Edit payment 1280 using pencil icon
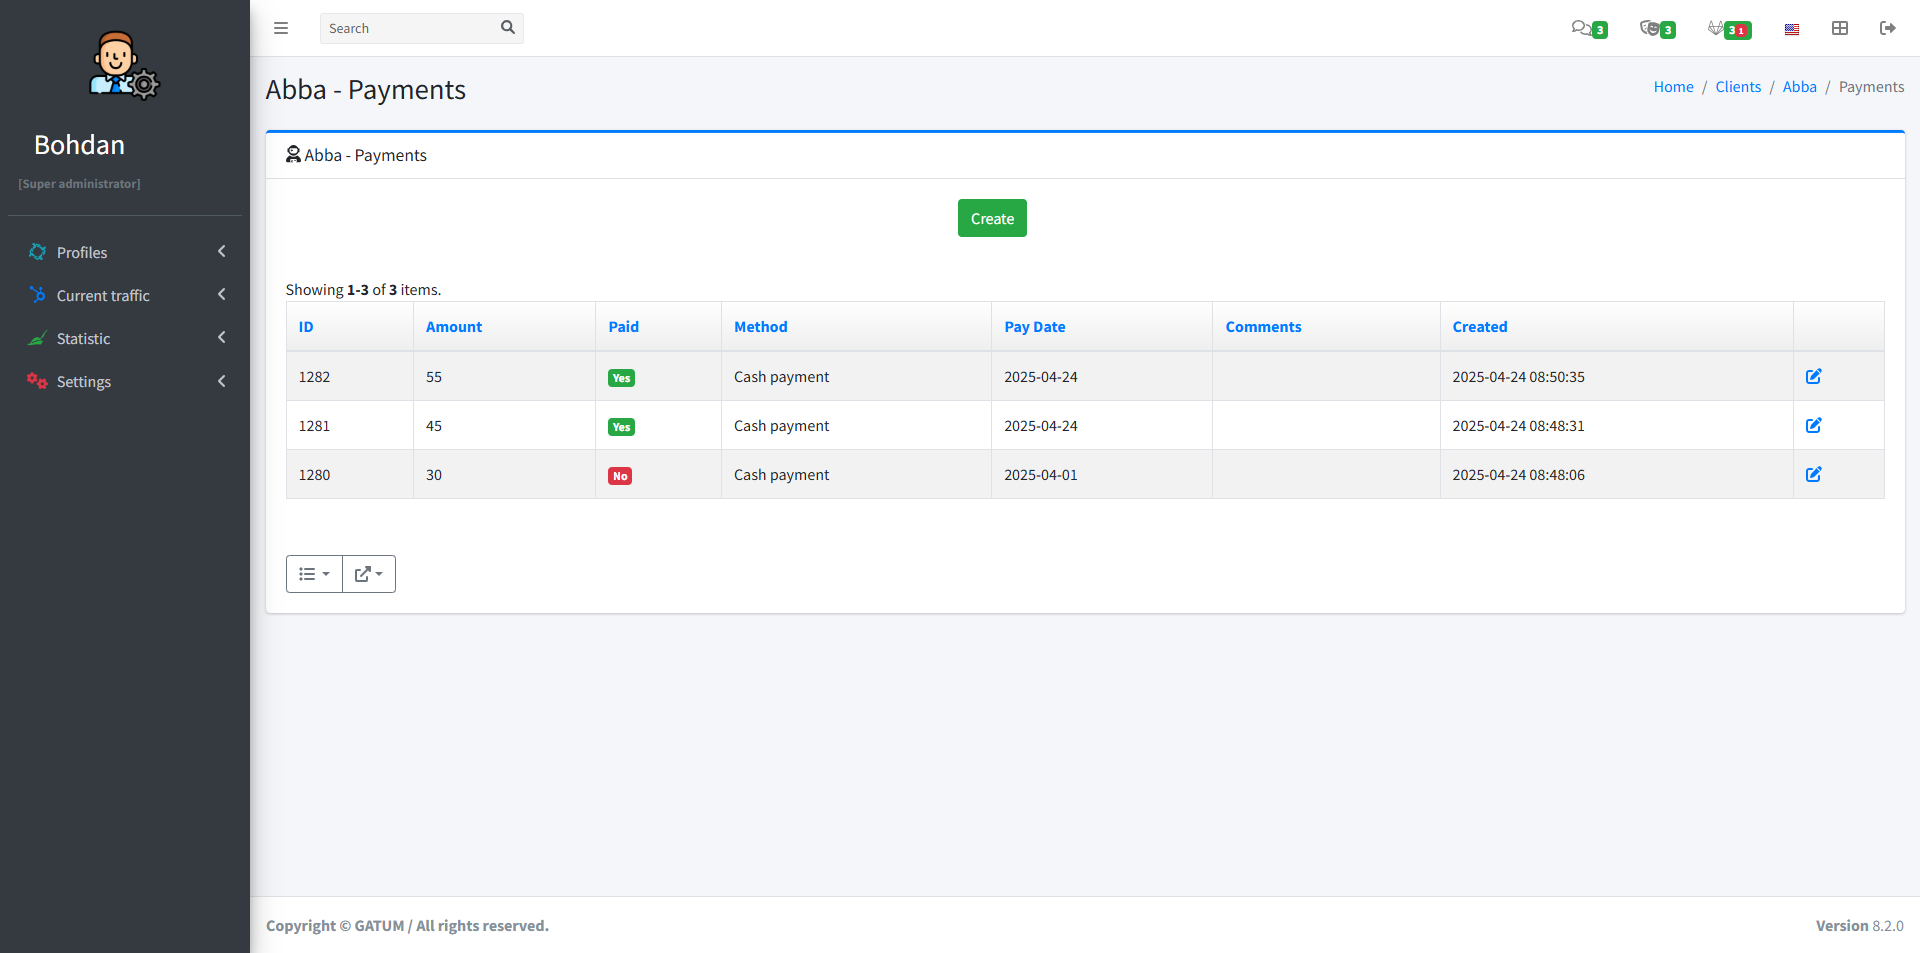 (x=1813, y=475)
